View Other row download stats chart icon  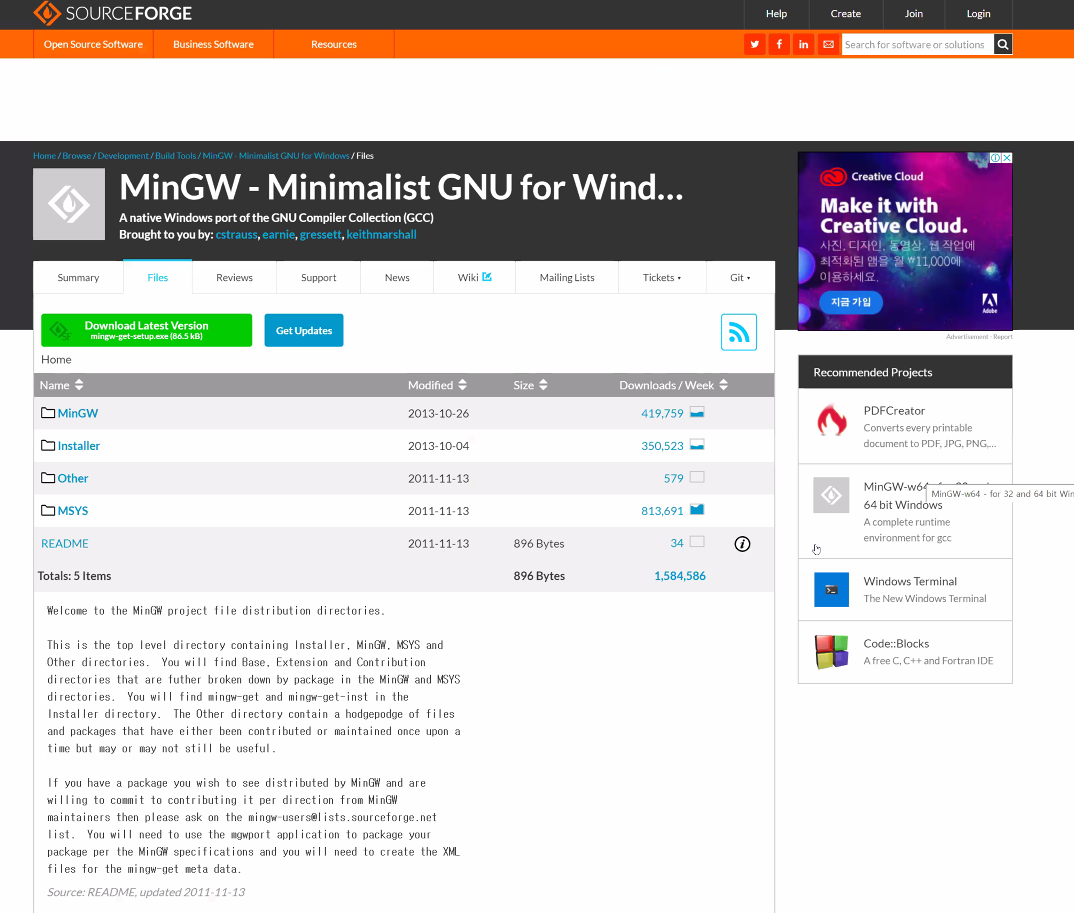click(x=697, y=477)
